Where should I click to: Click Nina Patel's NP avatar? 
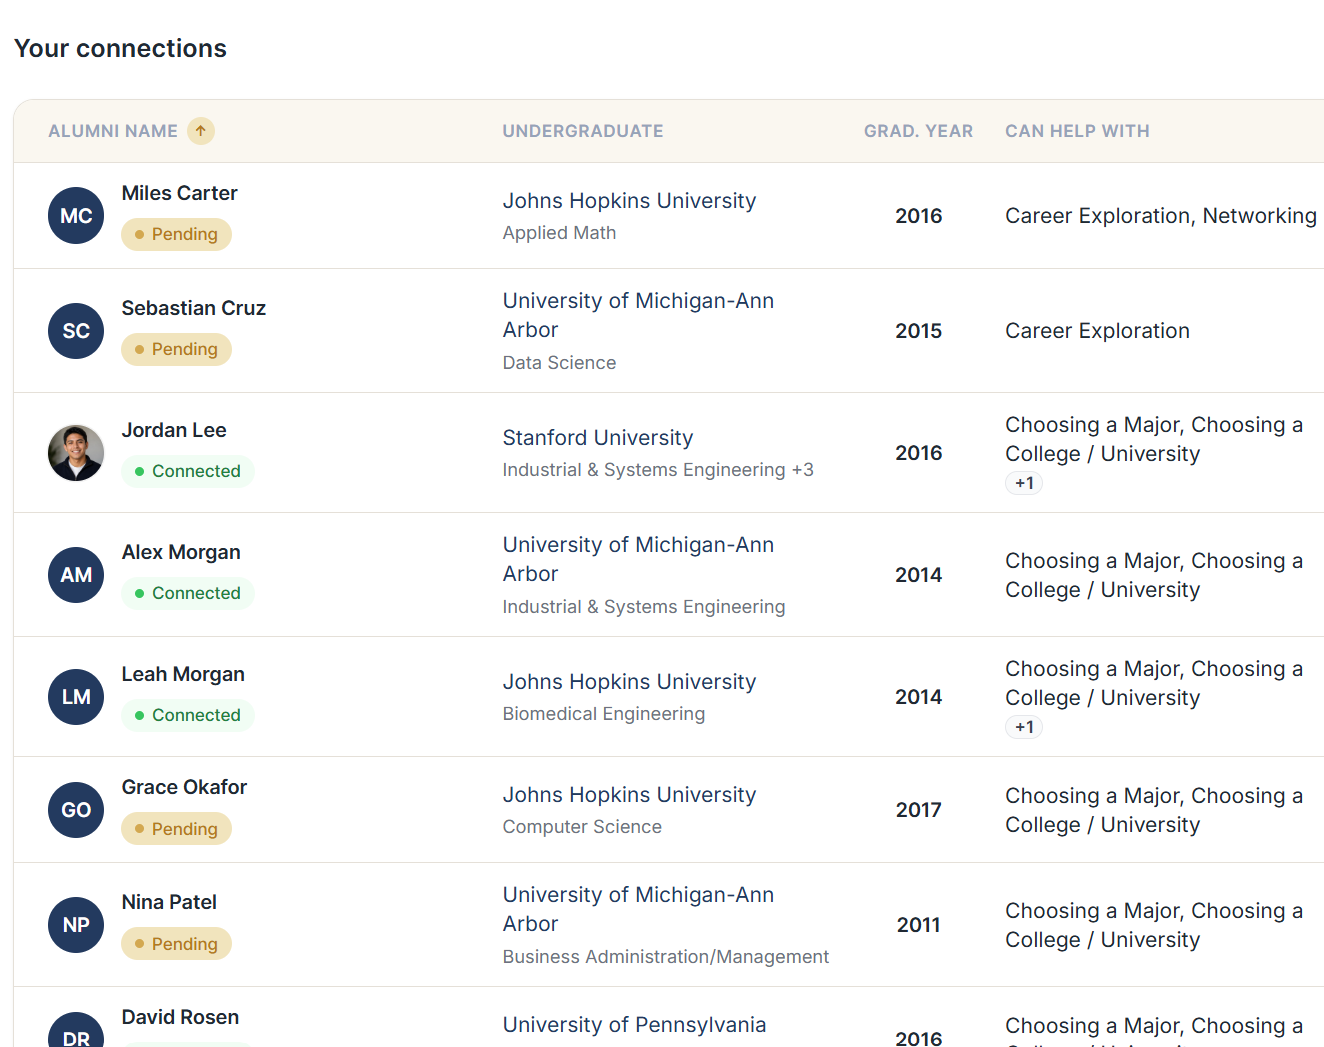[76, 925]
